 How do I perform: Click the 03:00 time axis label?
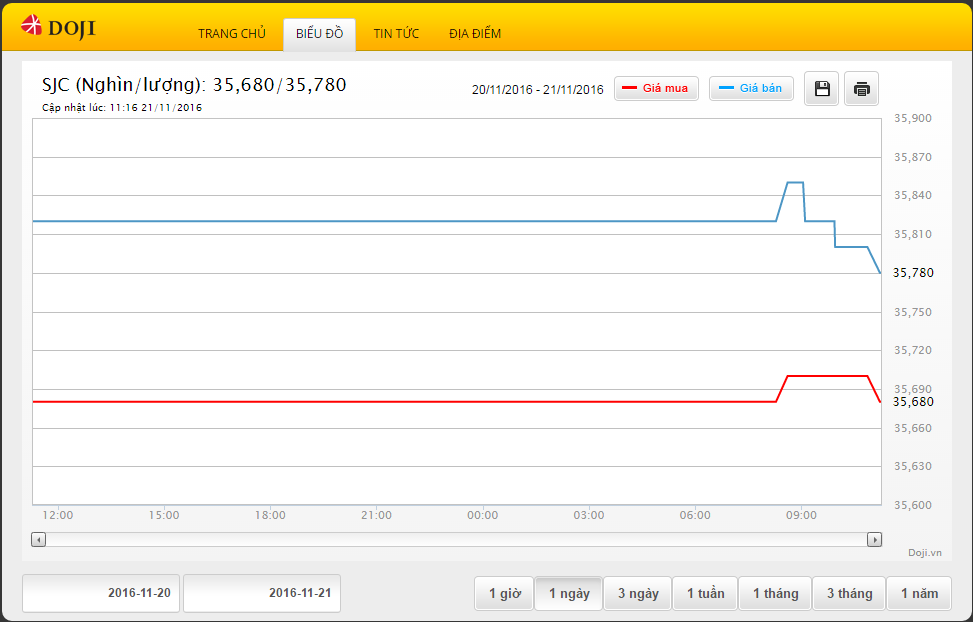coord(588,515)
